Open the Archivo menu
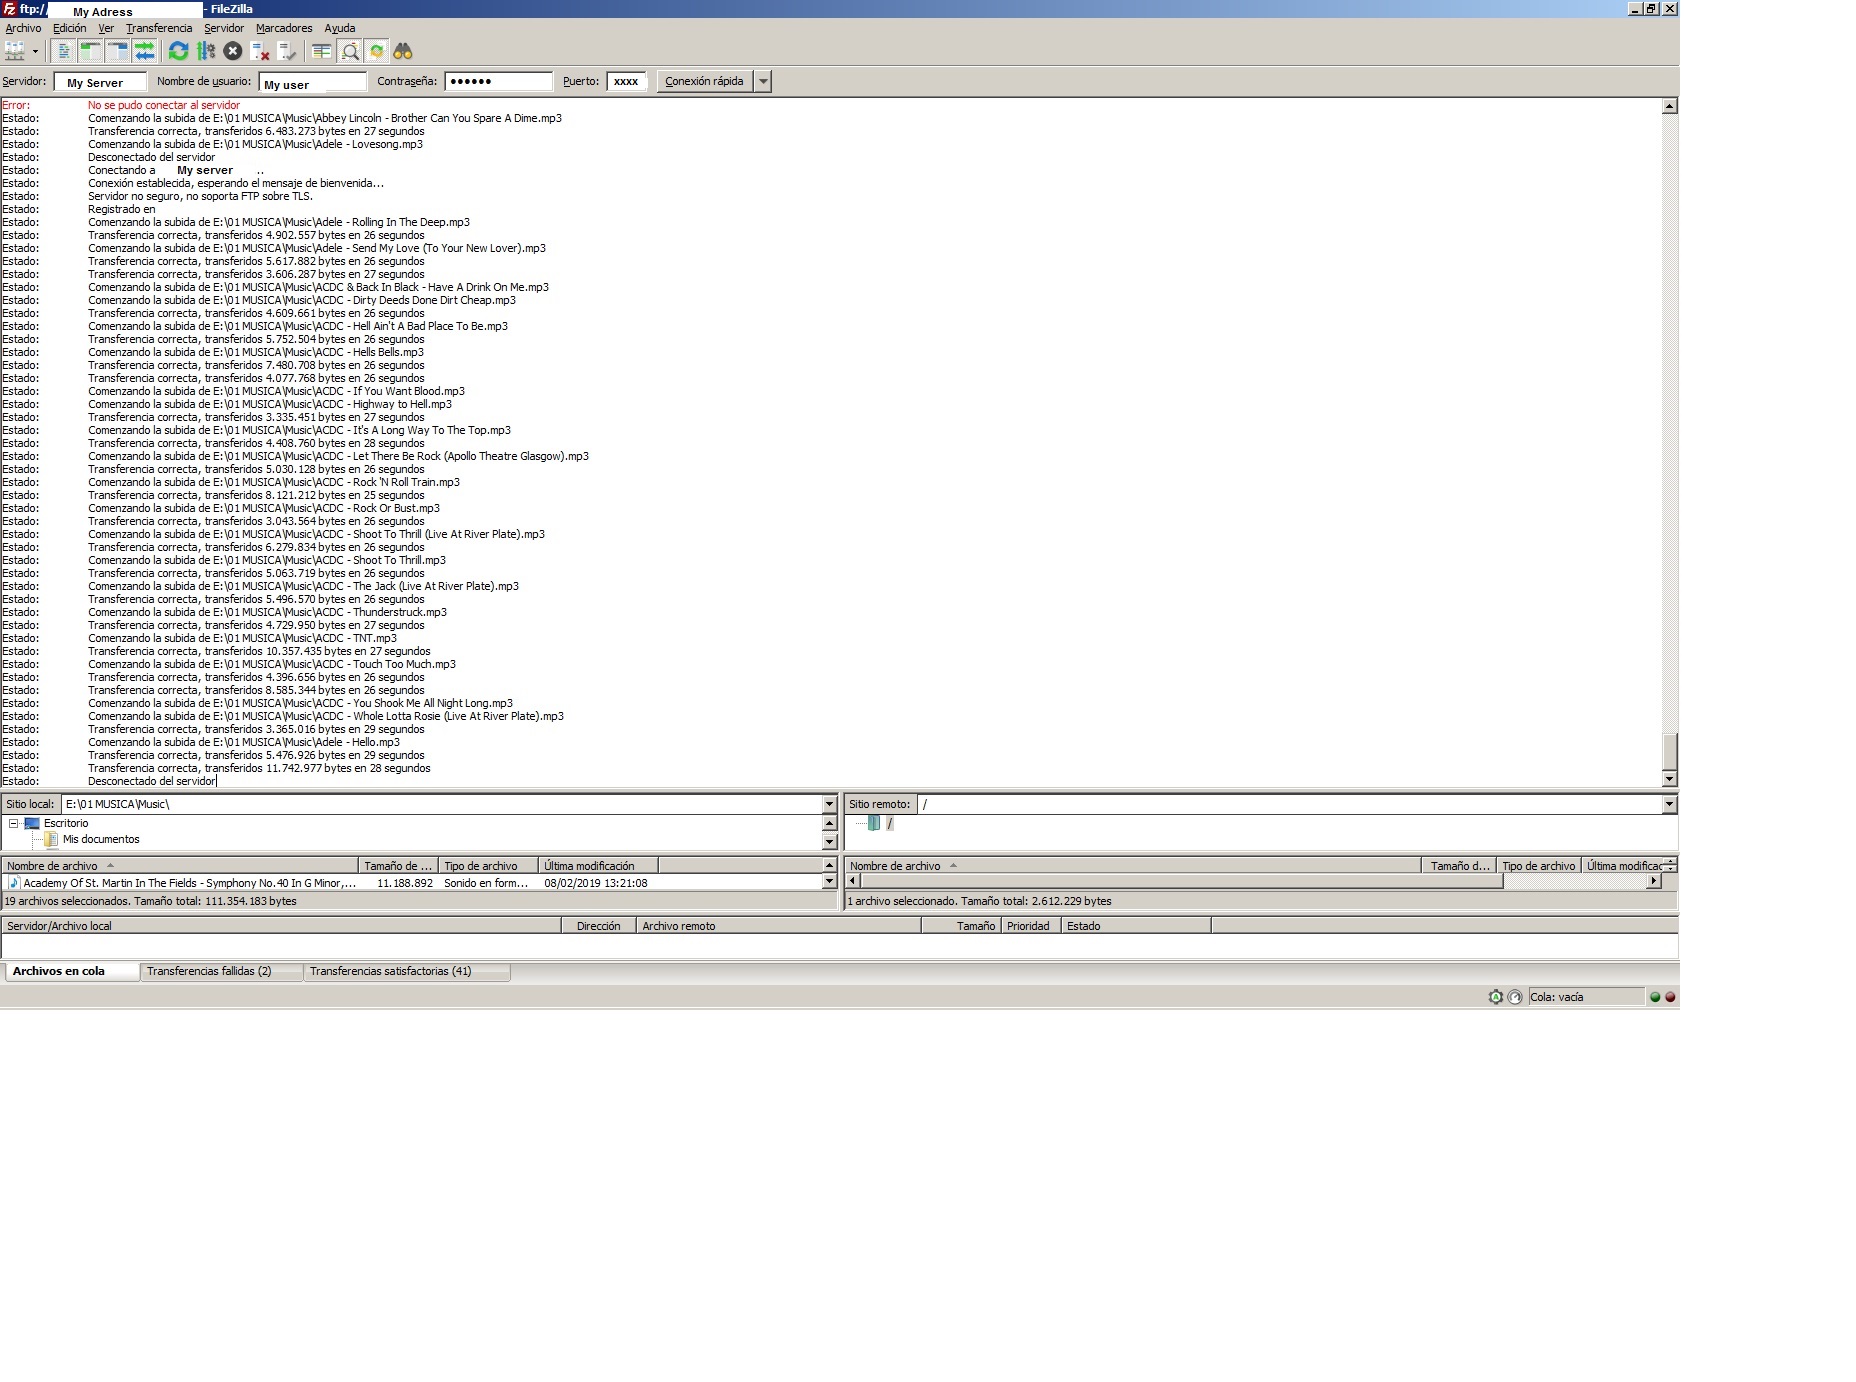The image size is (1856, 1382). coord(23,28)
